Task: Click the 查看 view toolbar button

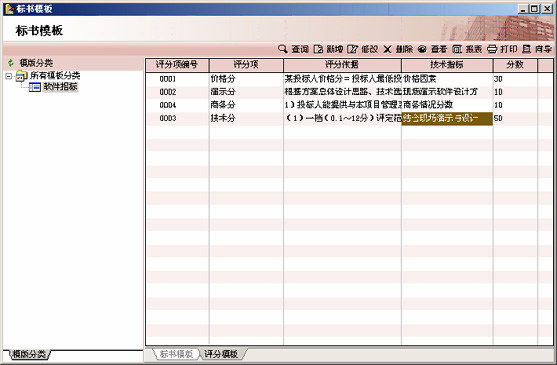Action: [x=432, y=49]
